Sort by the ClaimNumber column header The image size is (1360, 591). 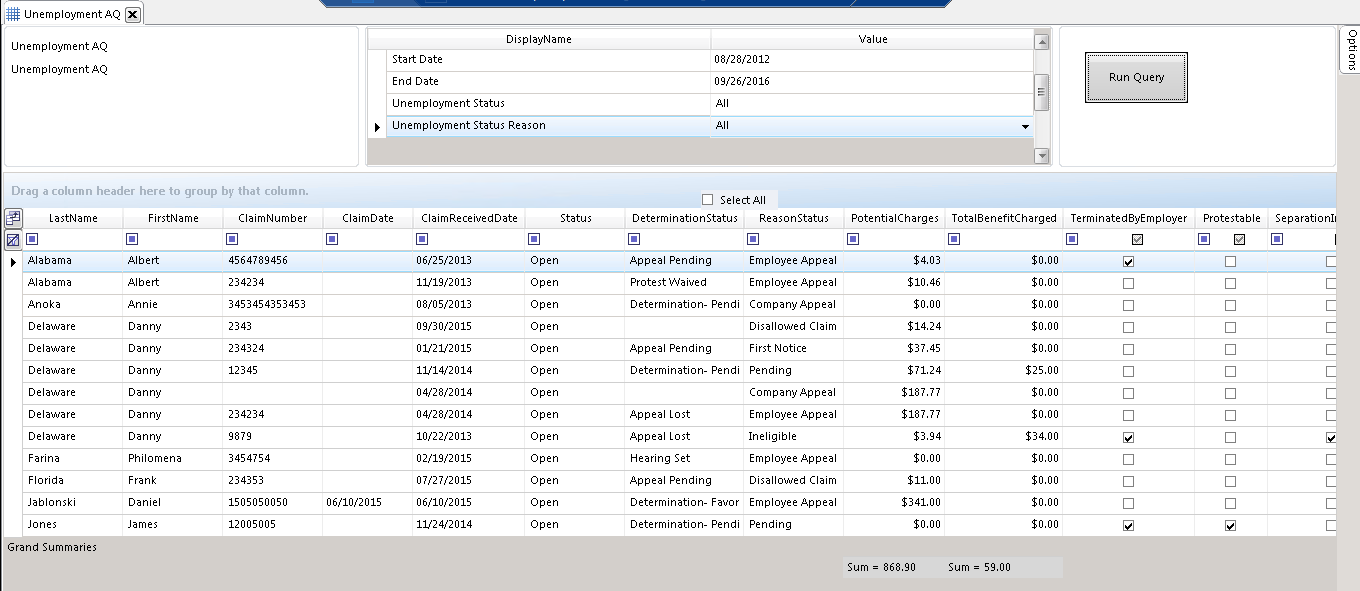pyautogui.click(x=273, y=218)
